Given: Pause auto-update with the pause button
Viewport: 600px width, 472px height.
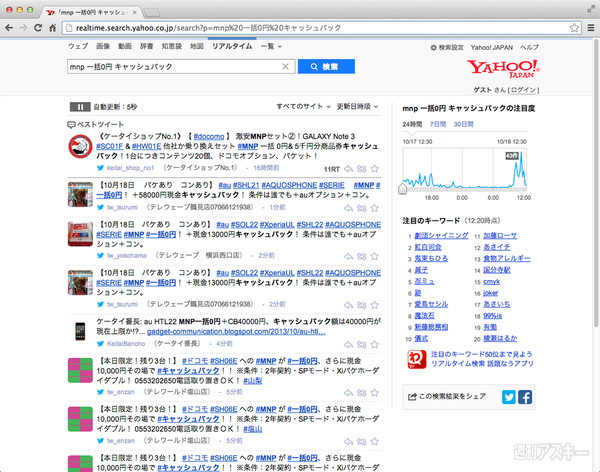Looking at the screenshot, I should (x=80, y=107).
